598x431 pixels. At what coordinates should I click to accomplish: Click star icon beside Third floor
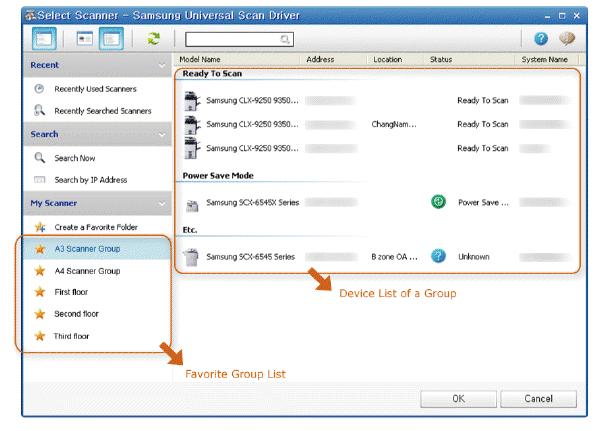click(x=40, y=336)
